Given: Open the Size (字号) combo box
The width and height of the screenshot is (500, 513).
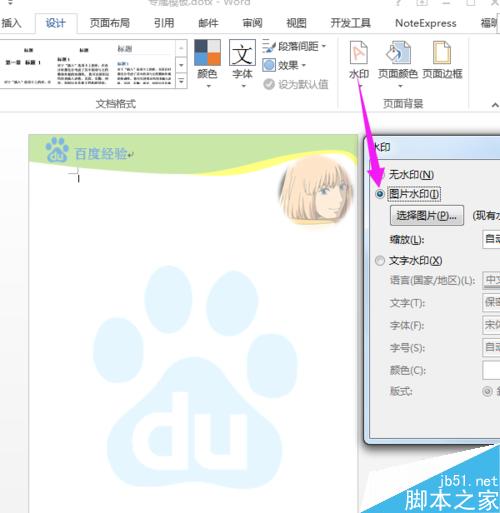Looking at the screenshot, I should pos(491,348).
